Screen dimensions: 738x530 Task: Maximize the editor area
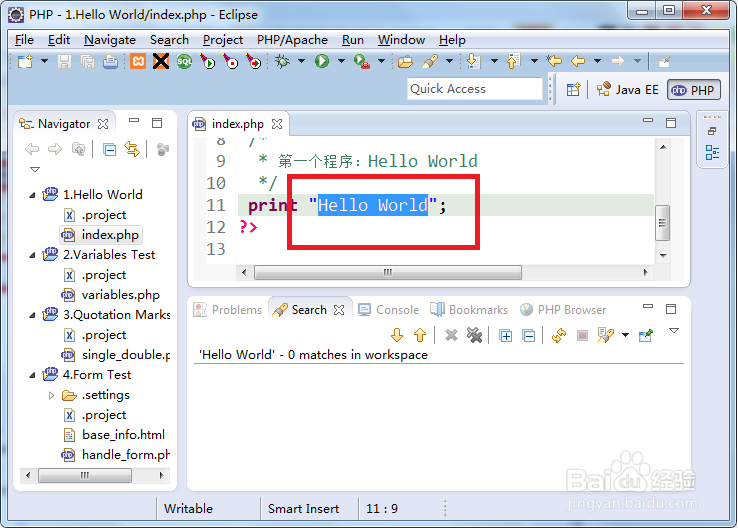(x=671, y=123)
